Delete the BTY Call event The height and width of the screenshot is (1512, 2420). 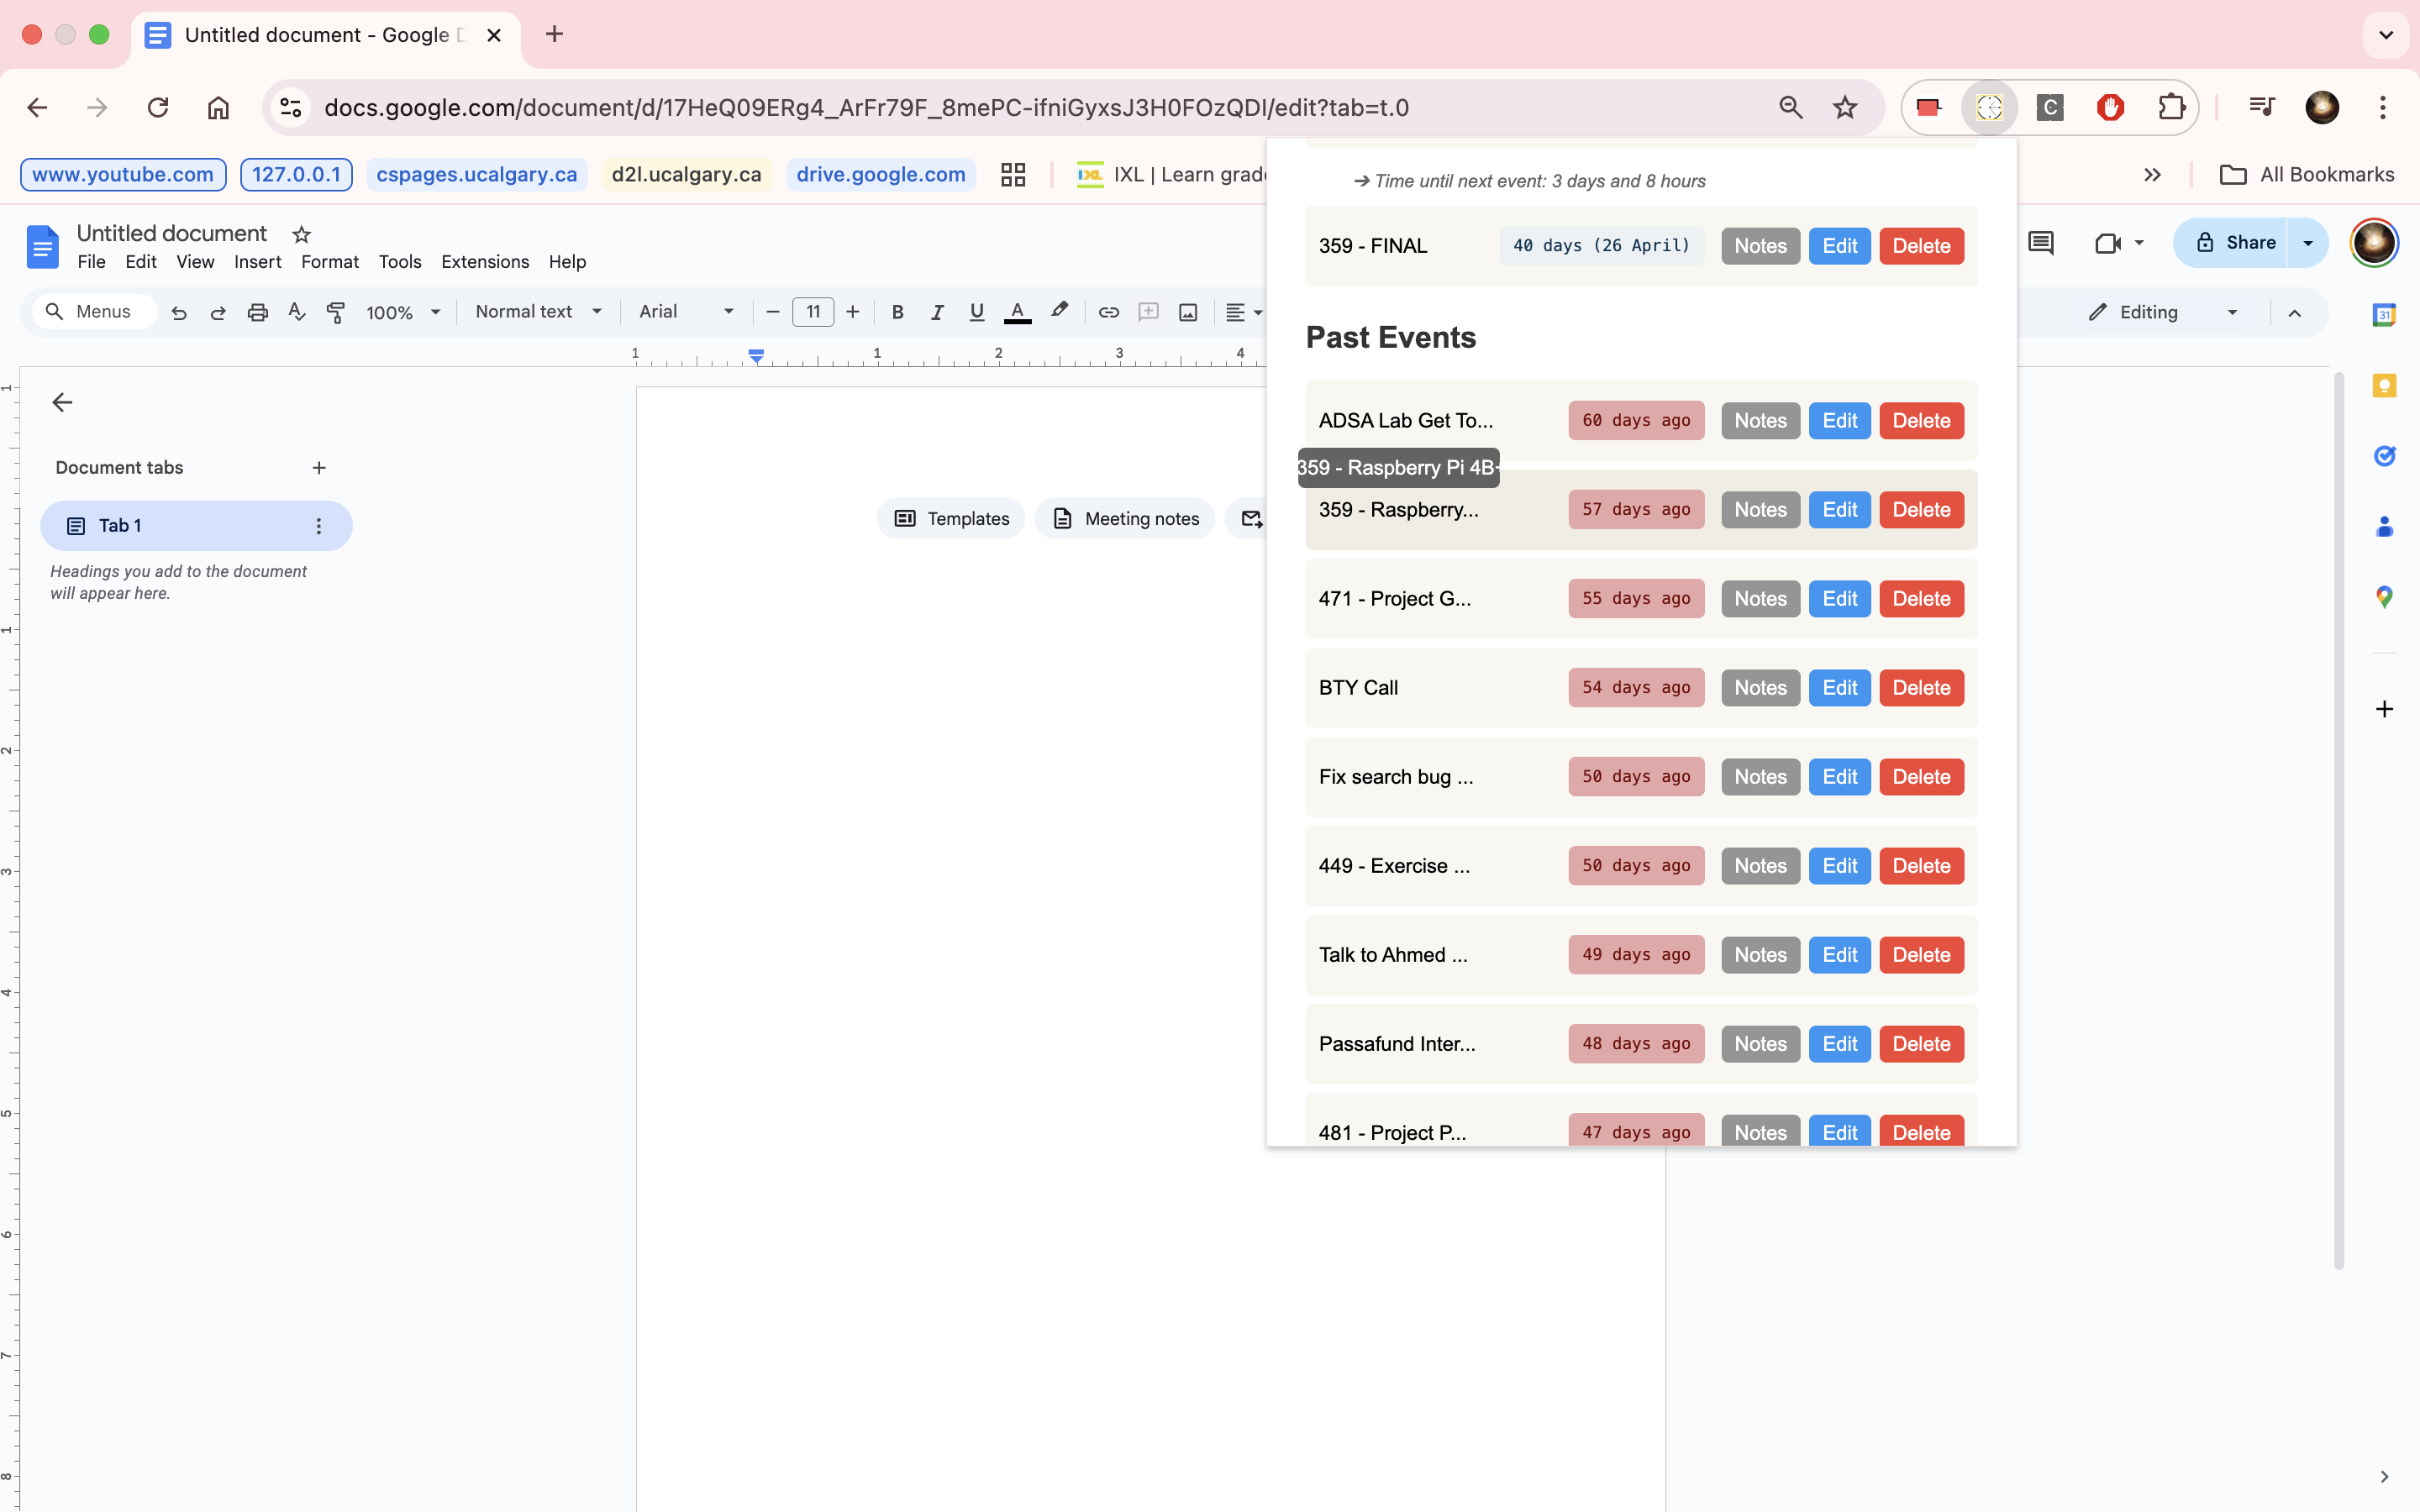(x=1920, y=688)
